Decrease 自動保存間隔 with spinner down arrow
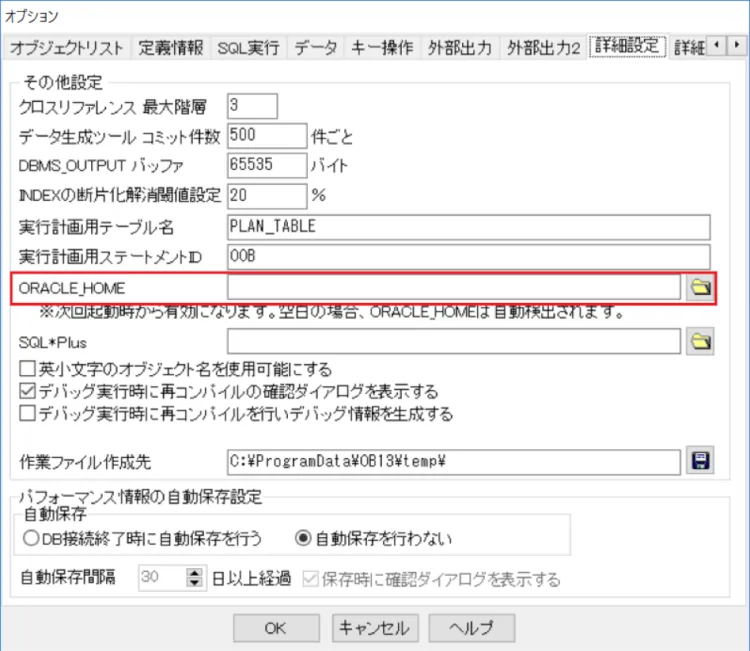The image size is (750, 651). tap(194, 583)
